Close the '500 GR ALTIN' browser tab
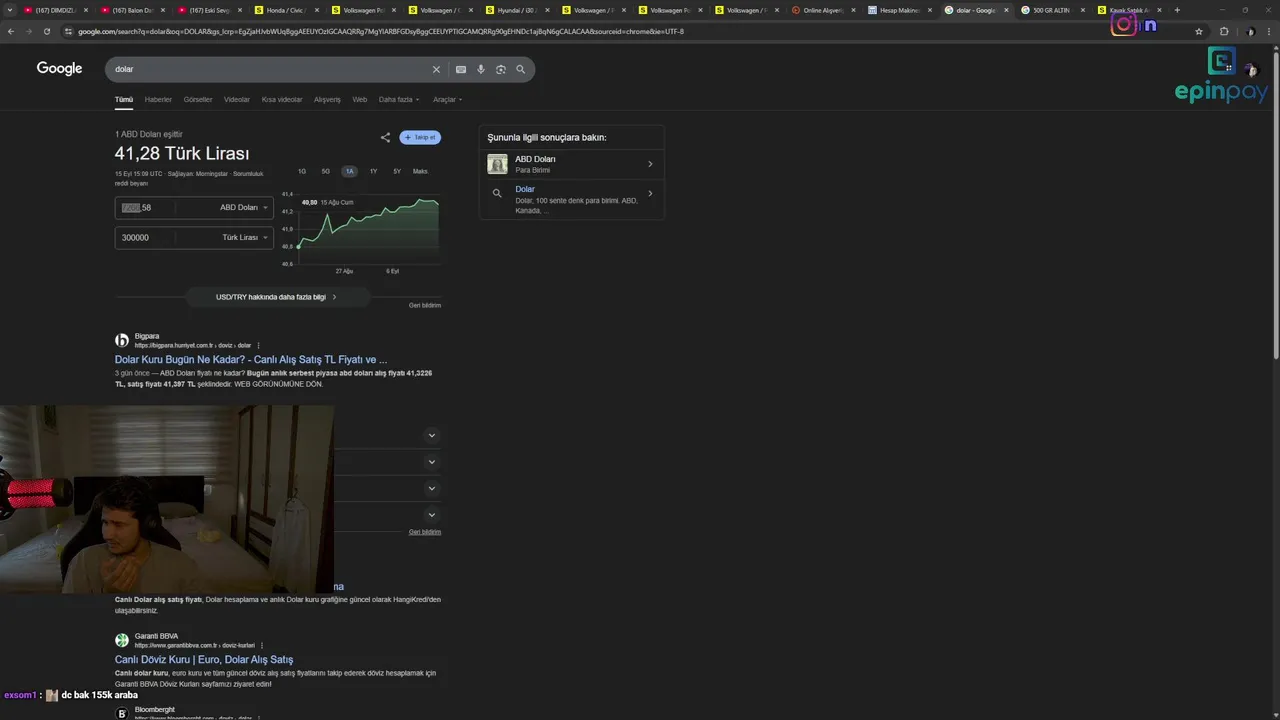Image resolution: width=1280 pixels, height=720 pixels. pos(1083,10)
